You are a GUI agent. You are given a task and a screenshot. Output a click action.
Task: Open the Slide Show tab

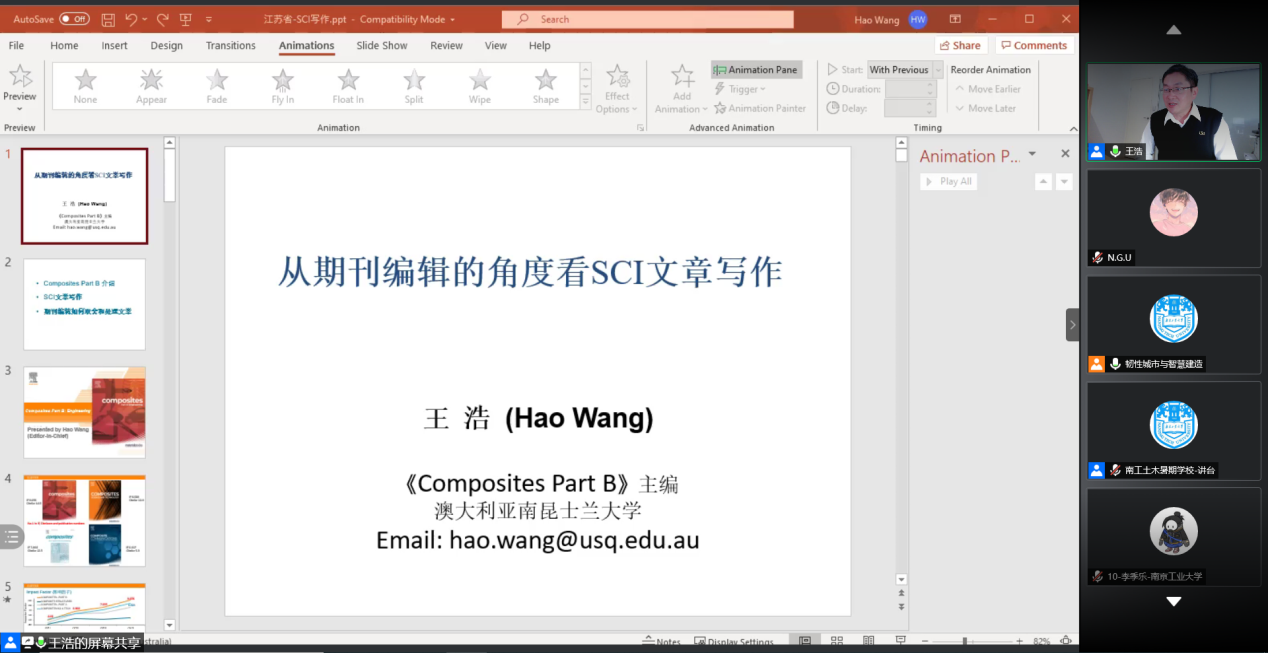(x=382, y=45)
